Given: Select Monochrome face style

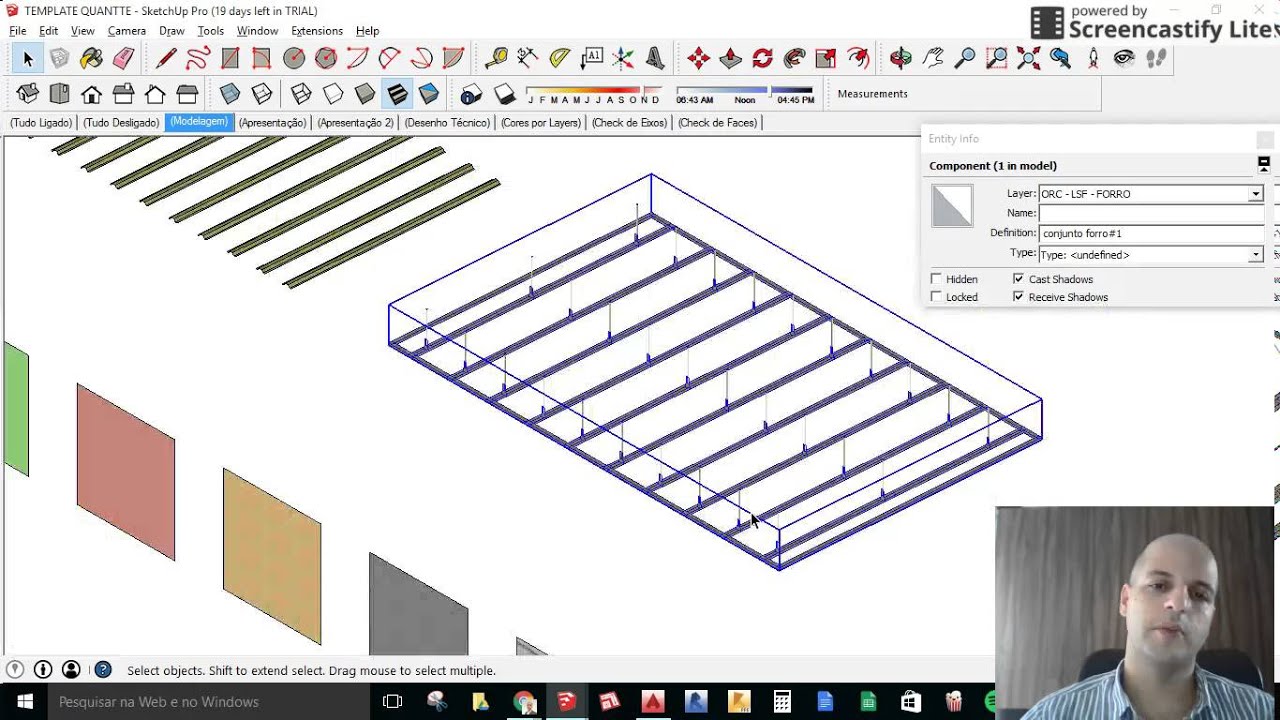Looking at the screenshot, I should click(x=429, y=94).
